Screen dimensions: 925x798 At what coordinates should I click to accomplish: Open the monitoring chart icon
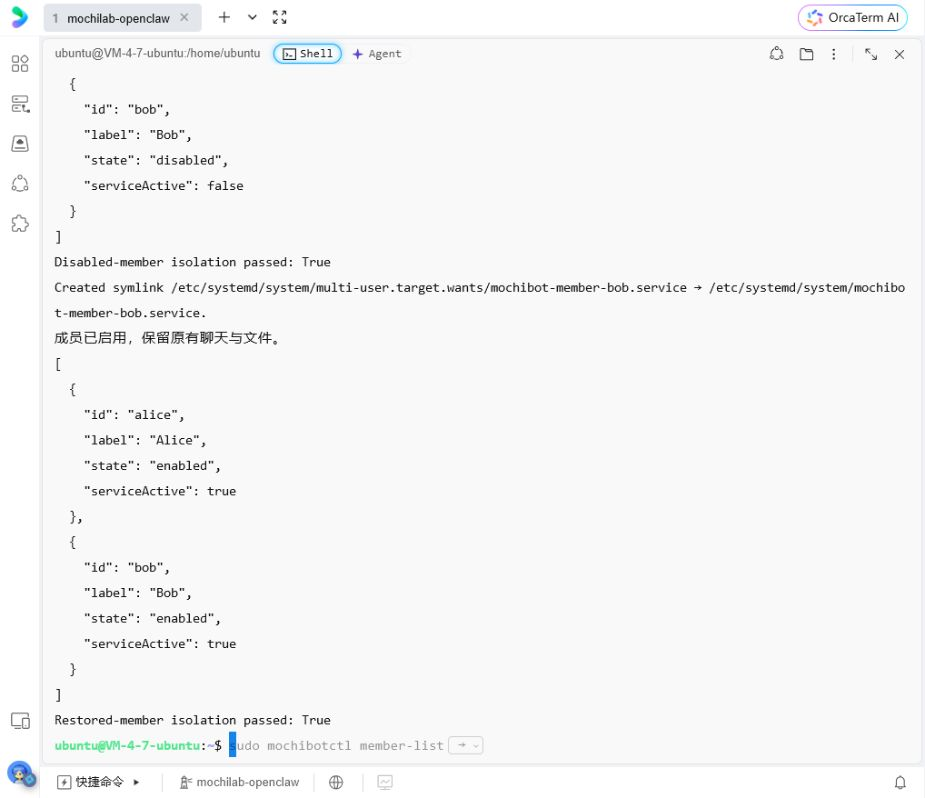[385, 782]
